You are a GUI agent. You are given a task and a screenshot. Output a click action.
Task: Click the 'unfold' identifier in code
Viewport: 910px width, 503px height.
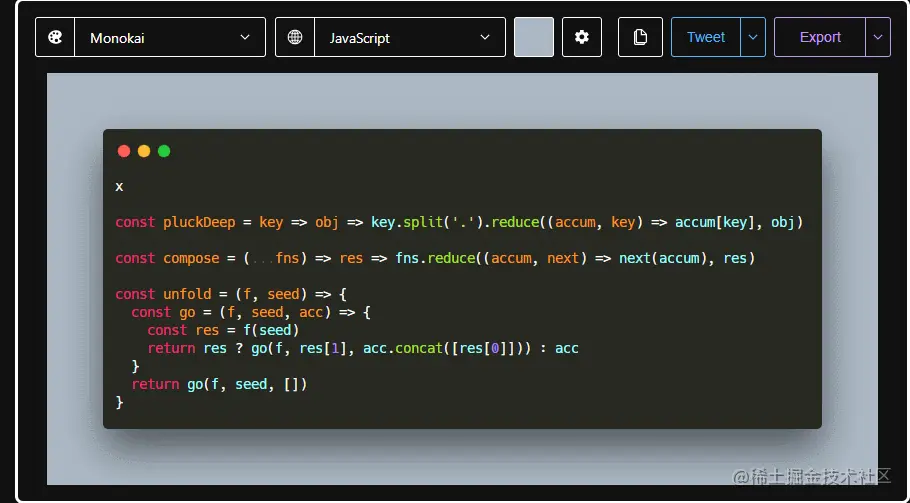pyautogui.click(x=187, y=294)
